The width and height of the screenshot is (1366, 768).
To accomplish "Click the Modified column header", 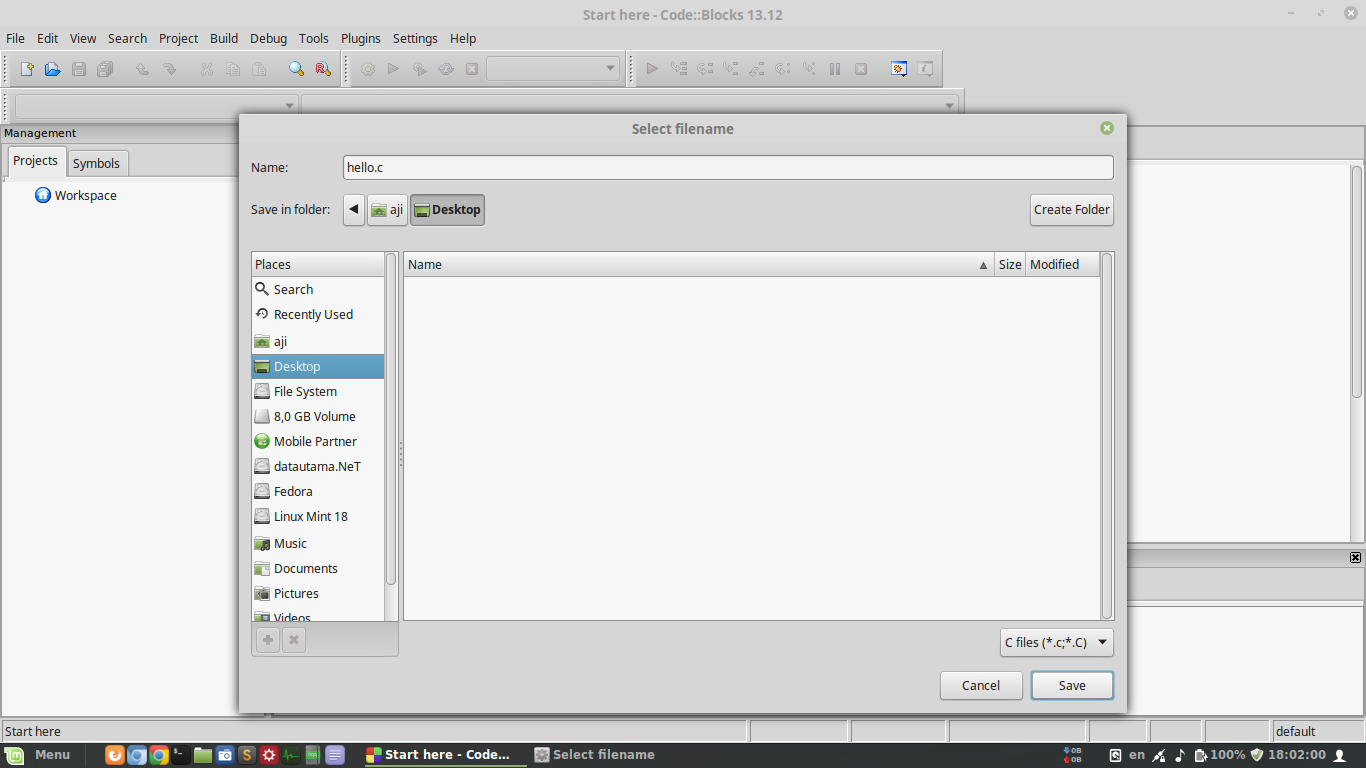I will tap(1062, 264).
